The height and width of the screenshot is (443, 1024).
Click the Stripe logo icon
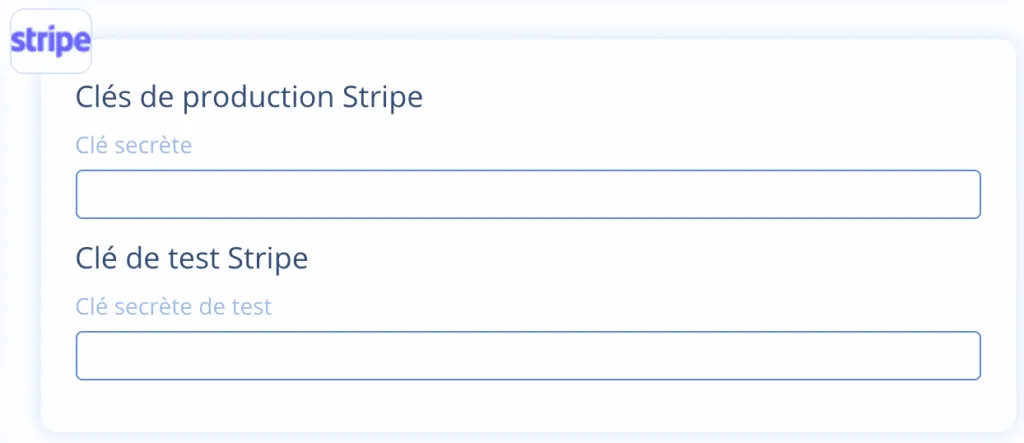51,42
